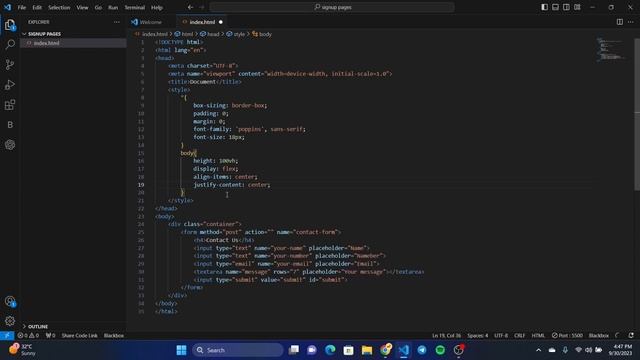Click body breadcrumb segment
Viewport: 640px width, 360px height.
point(265,34)
